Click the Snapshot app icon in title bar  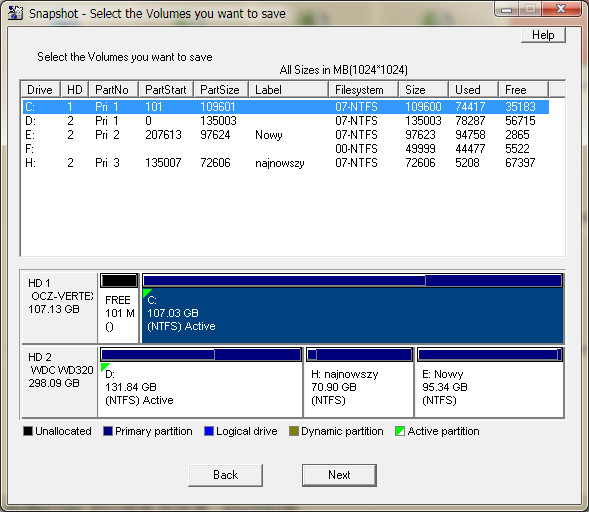click(15, 13)
